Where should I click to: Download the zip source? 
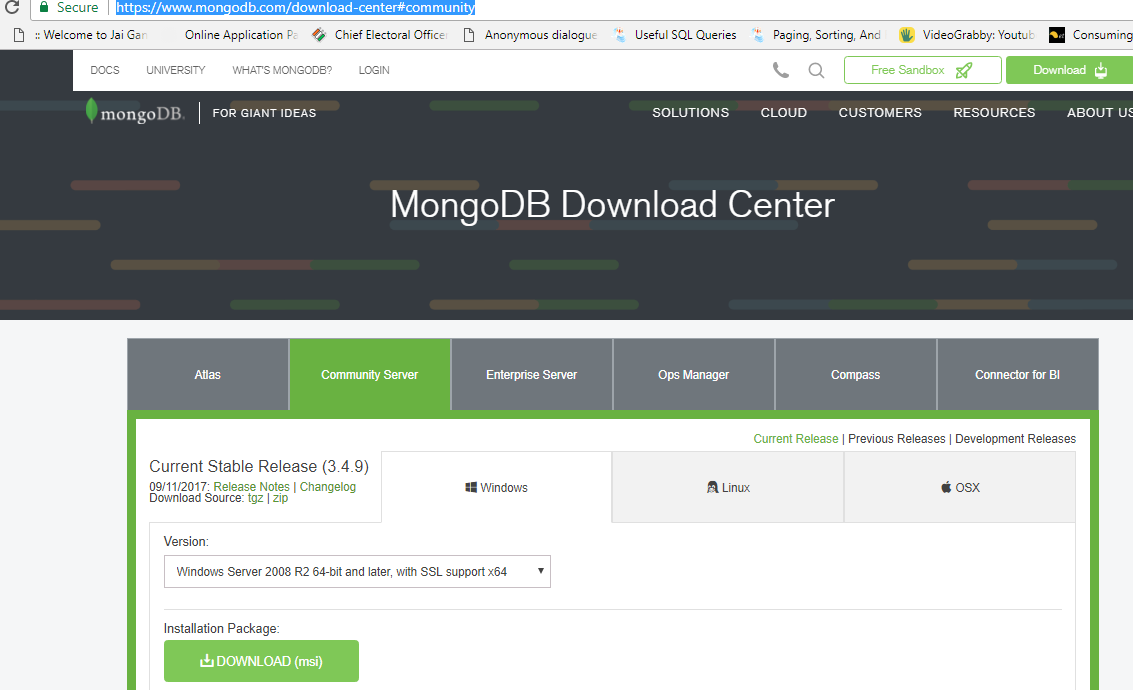pos(280,498)
